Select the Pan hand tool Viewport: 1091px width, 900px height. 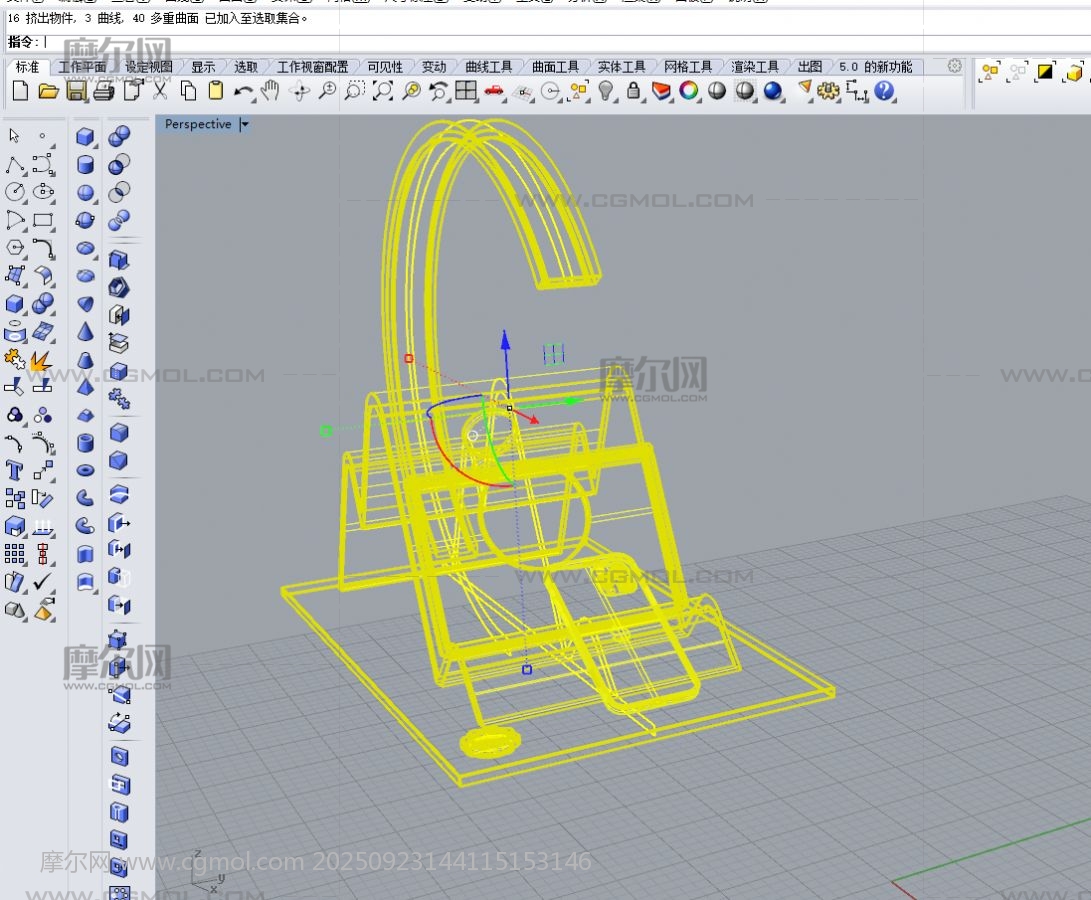[x=270, y=91]
